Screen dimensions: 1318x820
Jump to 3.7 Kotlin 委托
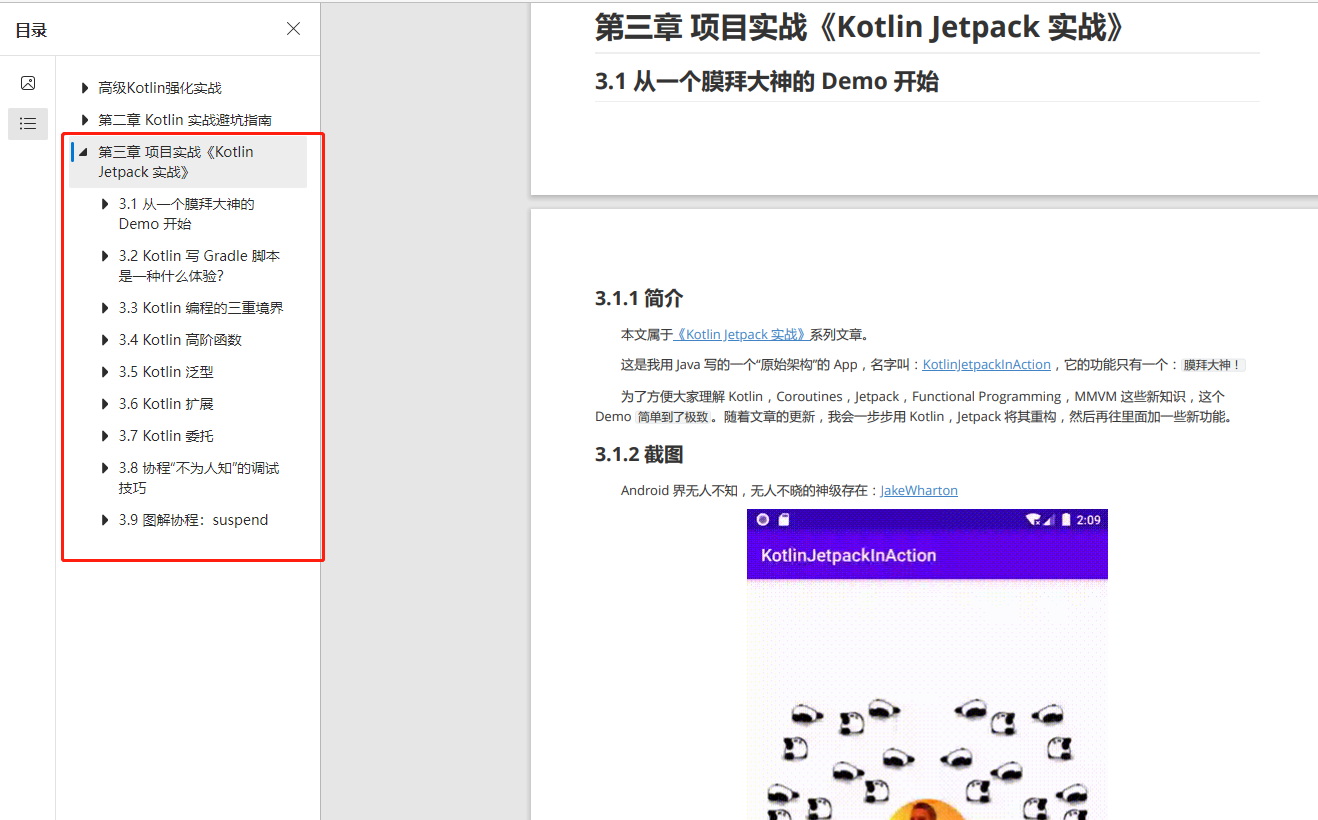tap(166, 436)
